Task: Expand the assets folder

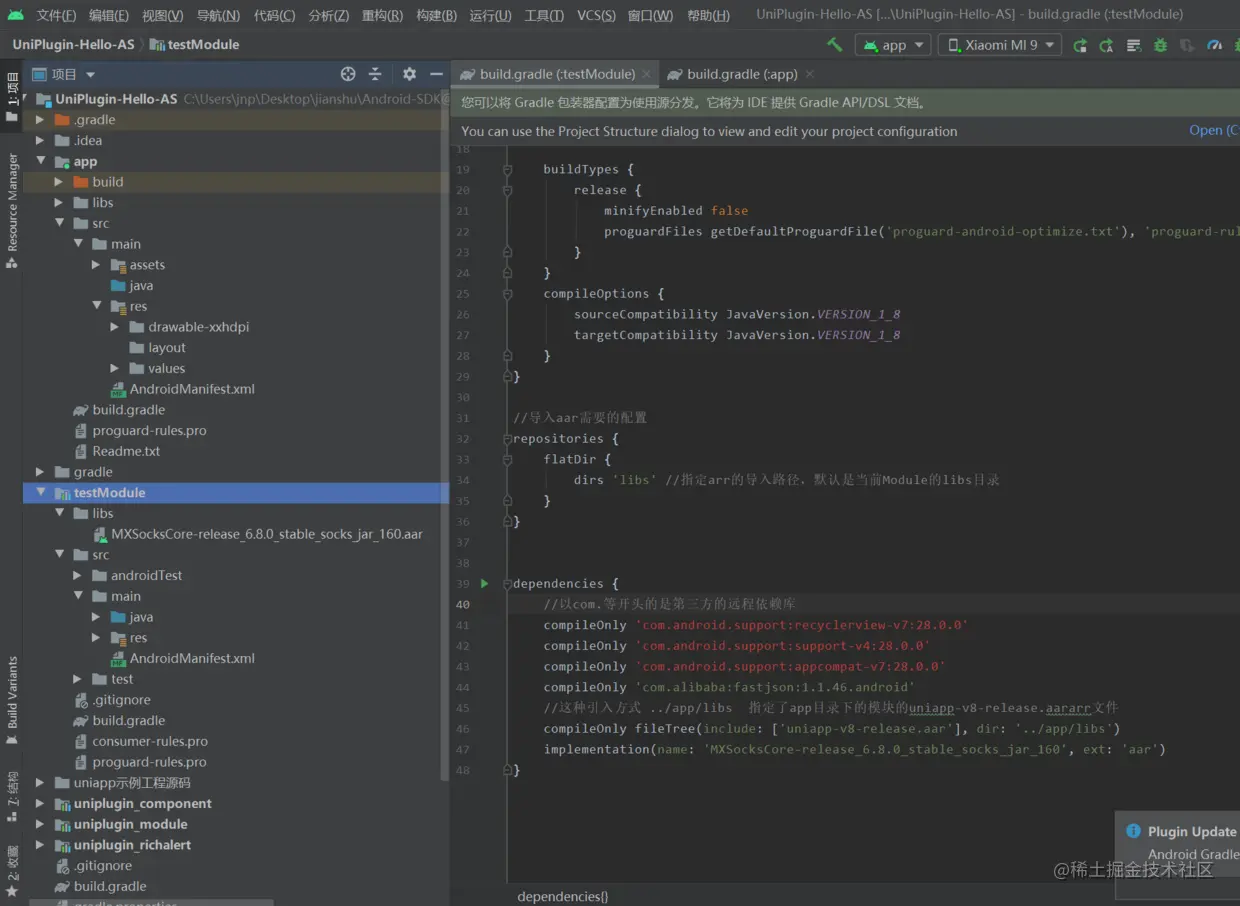Action: coord(96,265)
